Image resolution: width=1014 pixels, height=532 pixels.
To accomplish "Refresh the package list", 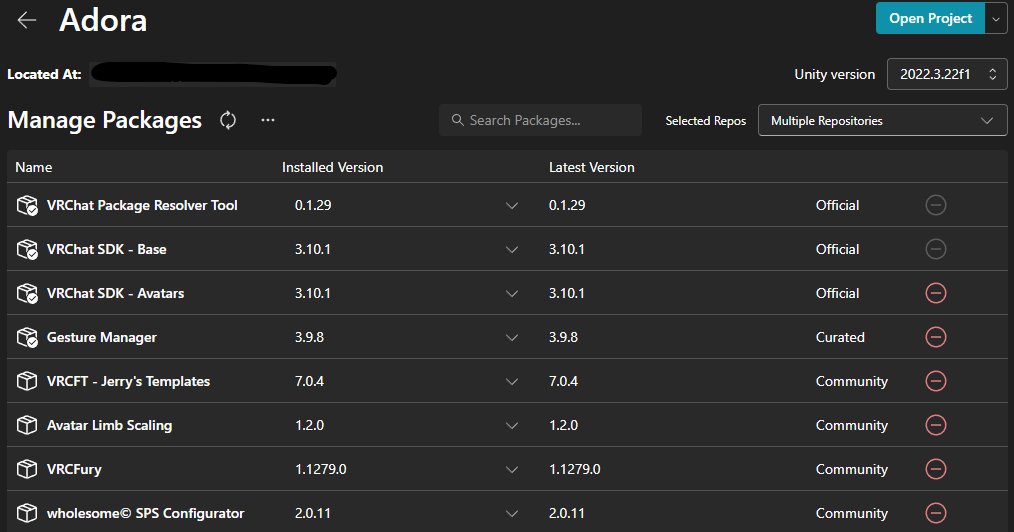I will [x=228, y=120].
